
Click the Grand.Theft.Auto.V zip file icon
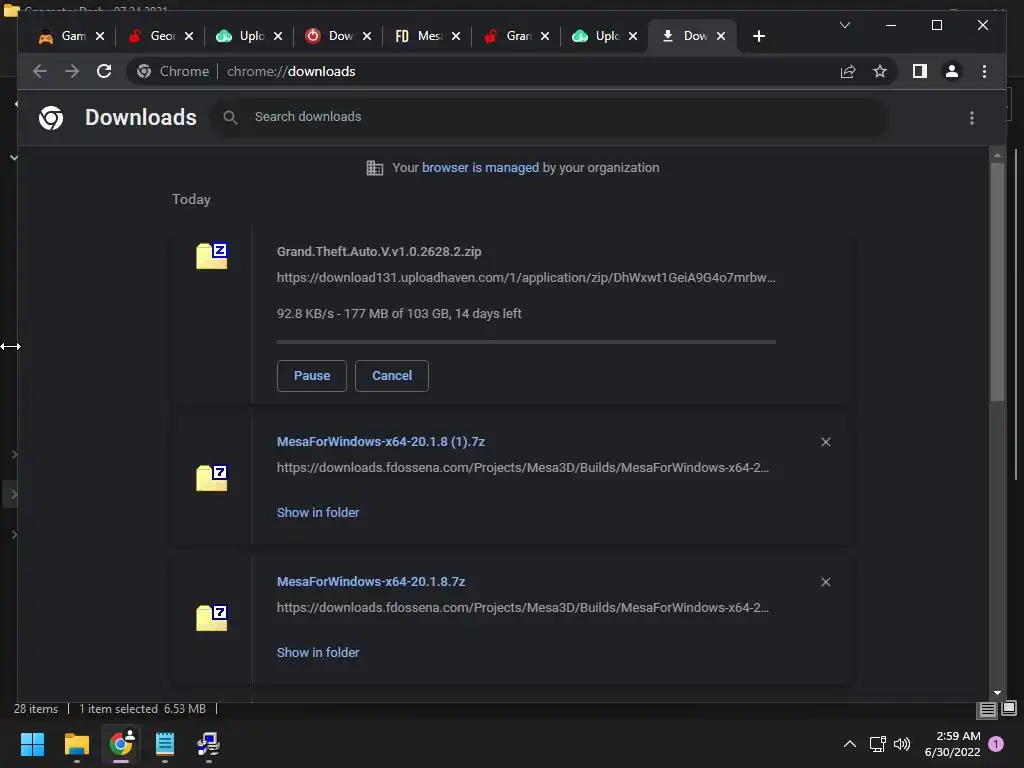click(212, 255)
